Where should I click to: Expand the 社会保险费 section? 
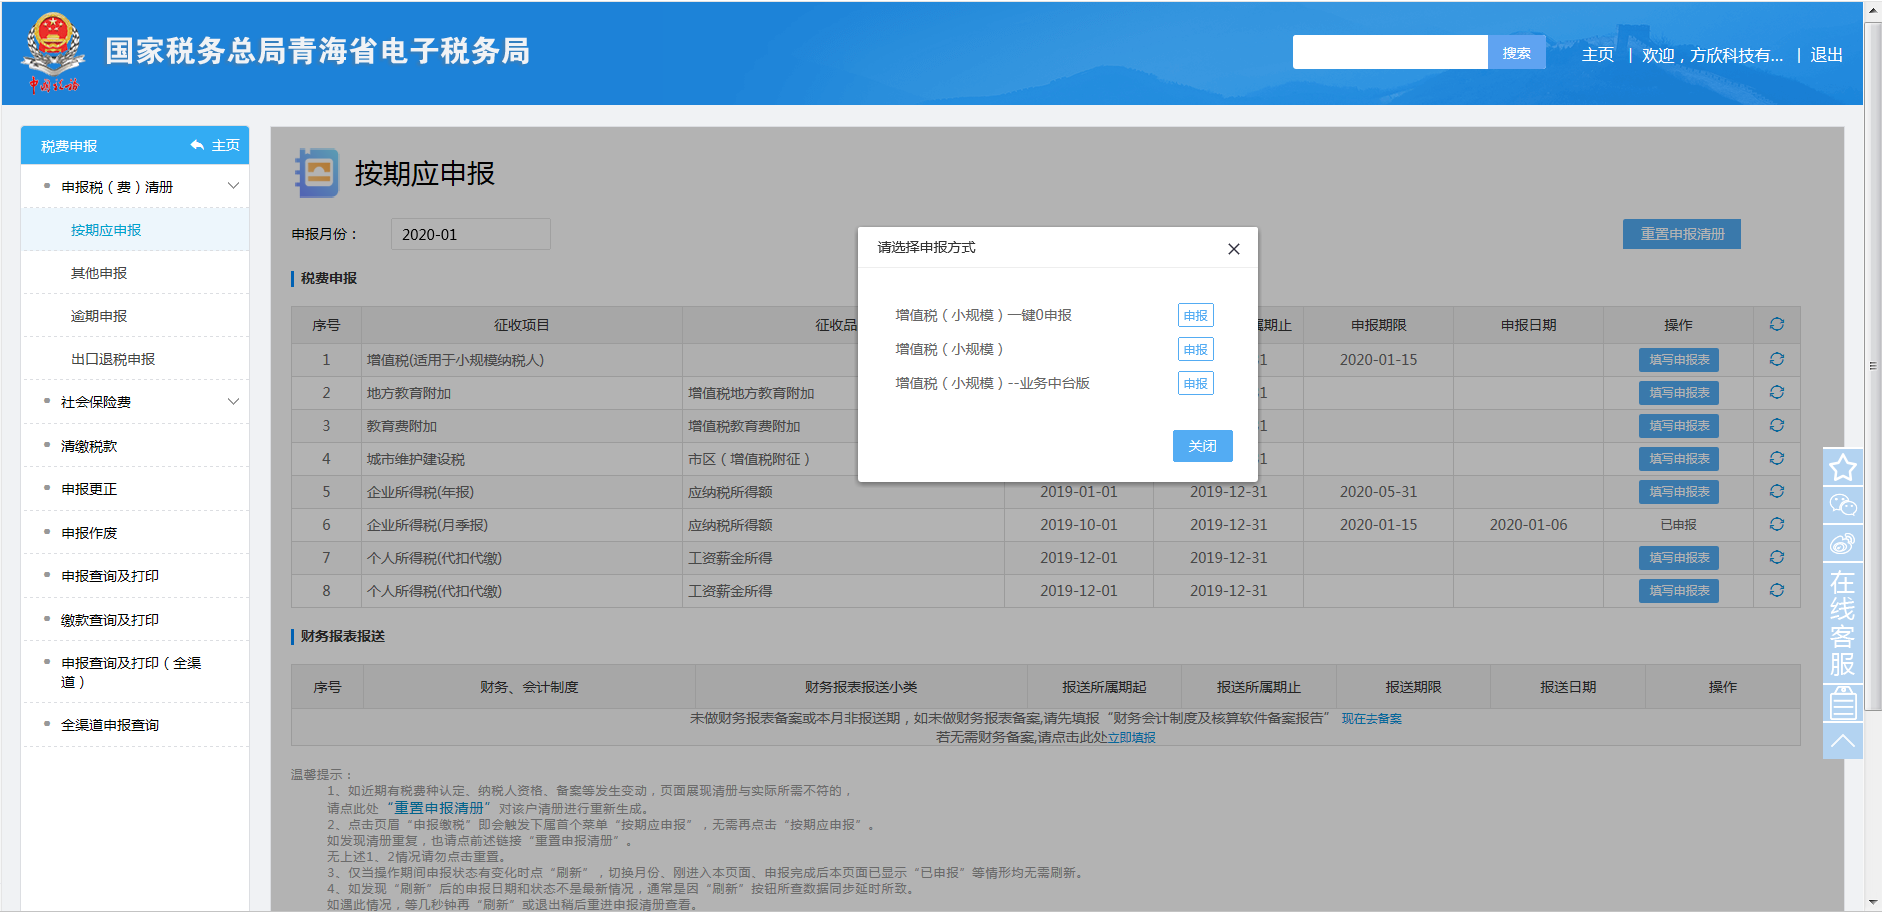[234, 401]
